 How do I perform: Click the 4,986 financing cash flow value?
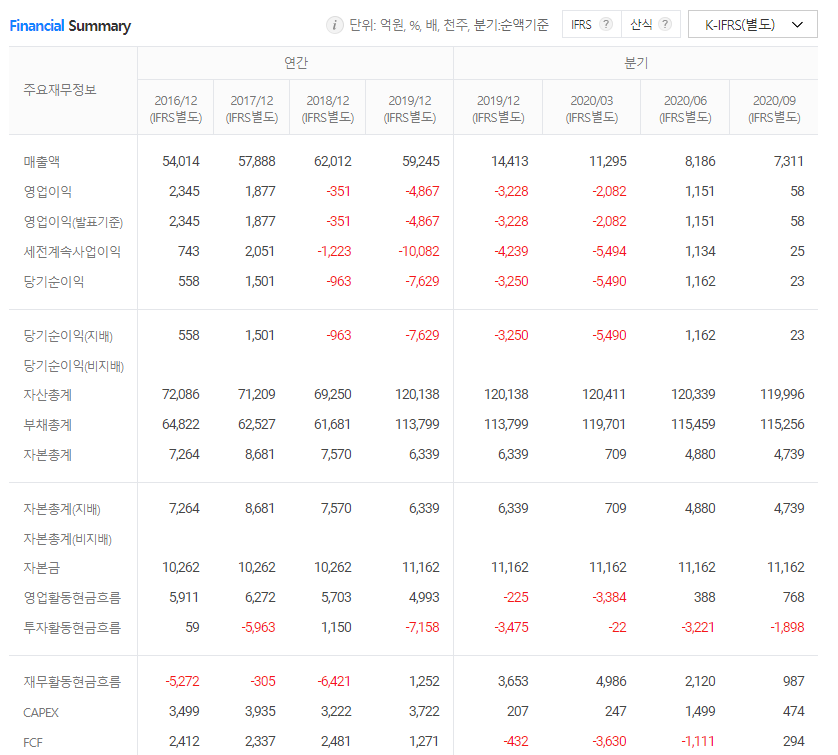(x=611, y=682)
